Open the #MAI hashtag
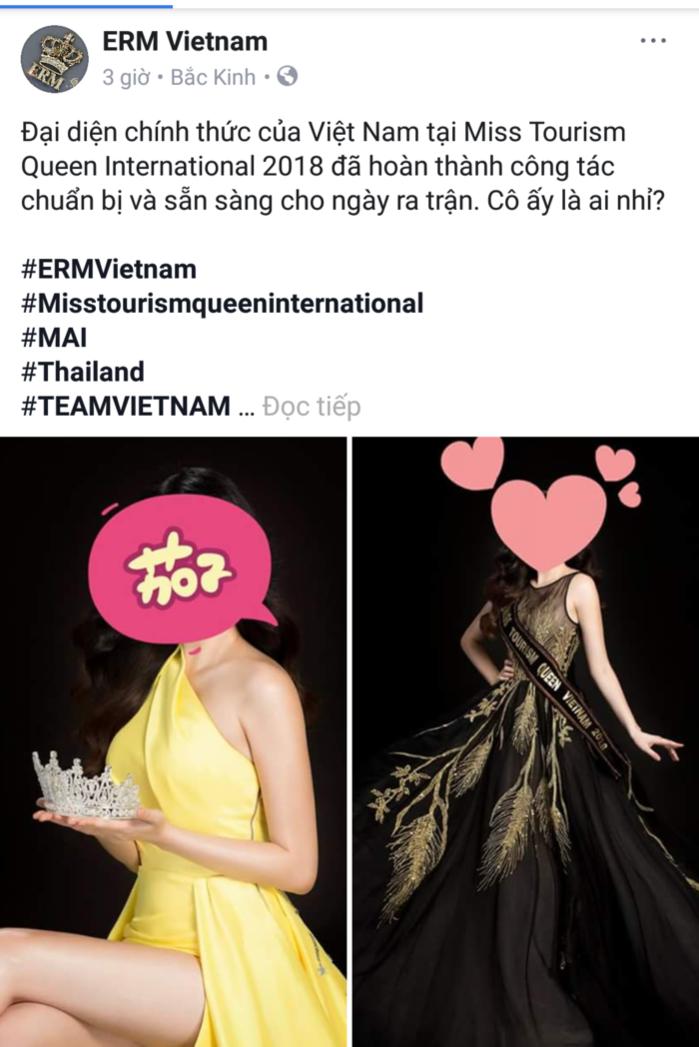699x1047 pixels. point(54,338)
